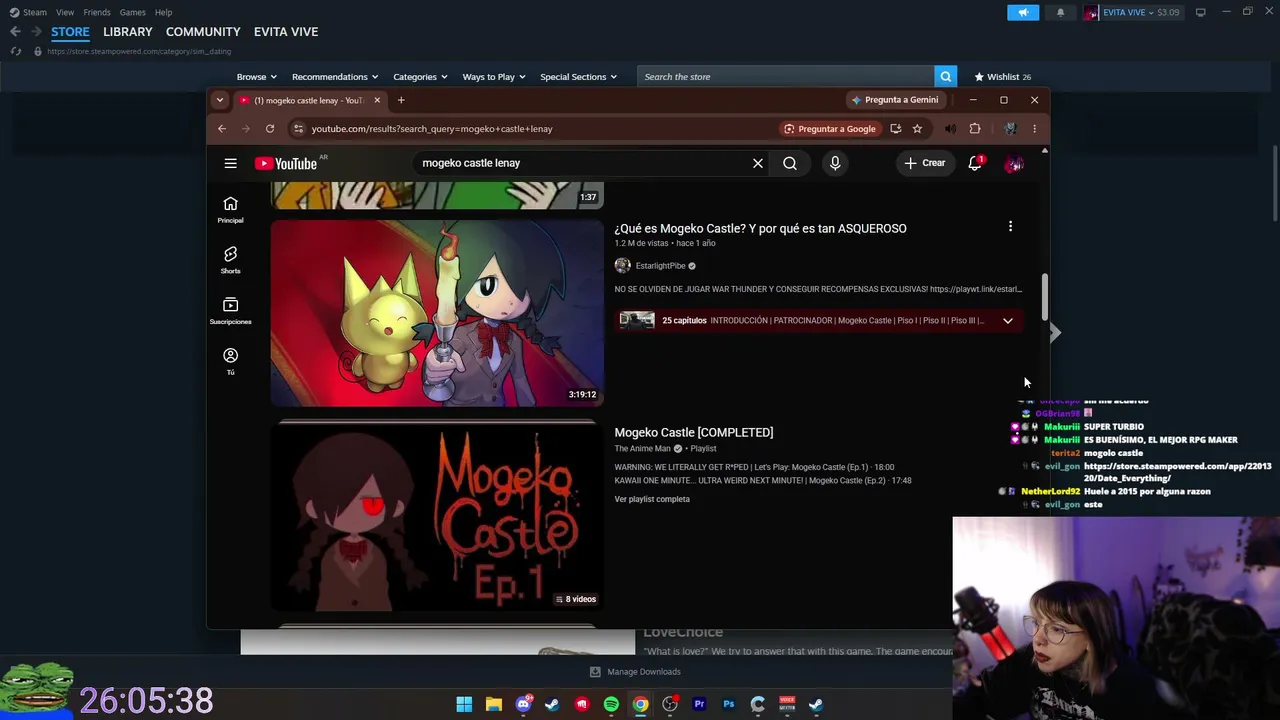Open the EVITA VIVE account dropdown in Steam
Image resolution: width=1280 pixels, height=720 pixels.
pyautogui.click(x=1132, y=12)
